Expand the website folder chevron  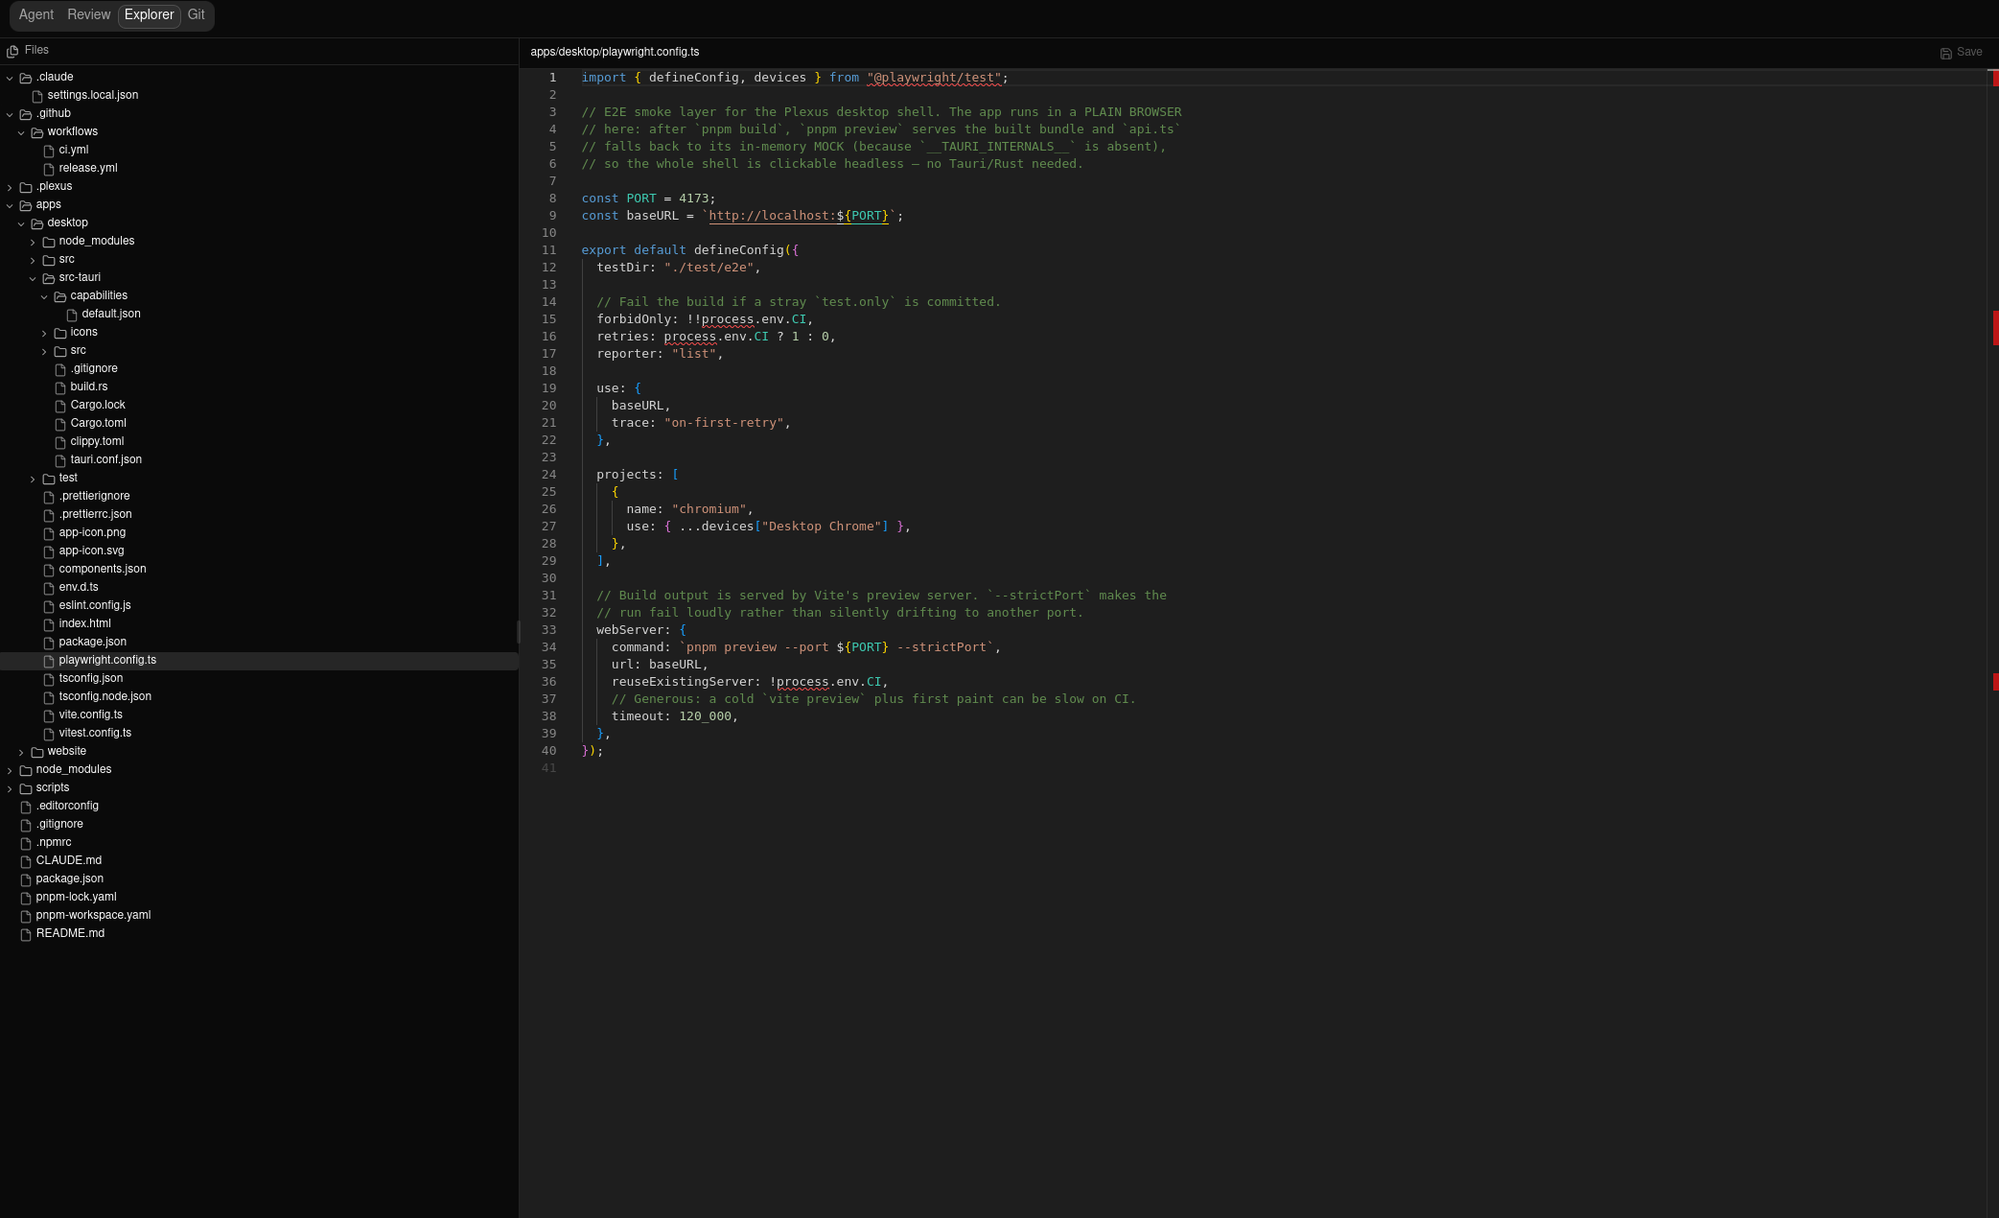coord(21,752)
